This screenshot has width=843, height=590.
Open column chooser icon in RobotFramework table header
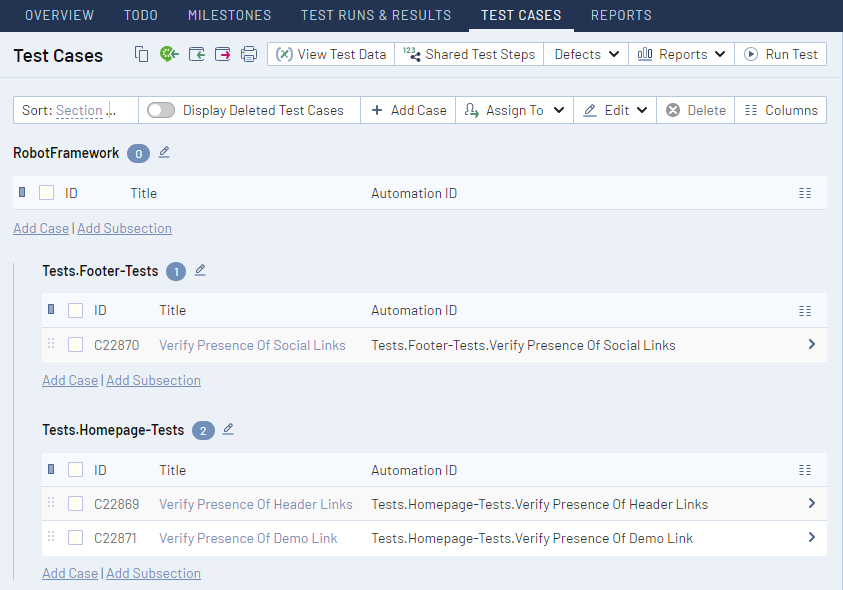click(805, 193)
